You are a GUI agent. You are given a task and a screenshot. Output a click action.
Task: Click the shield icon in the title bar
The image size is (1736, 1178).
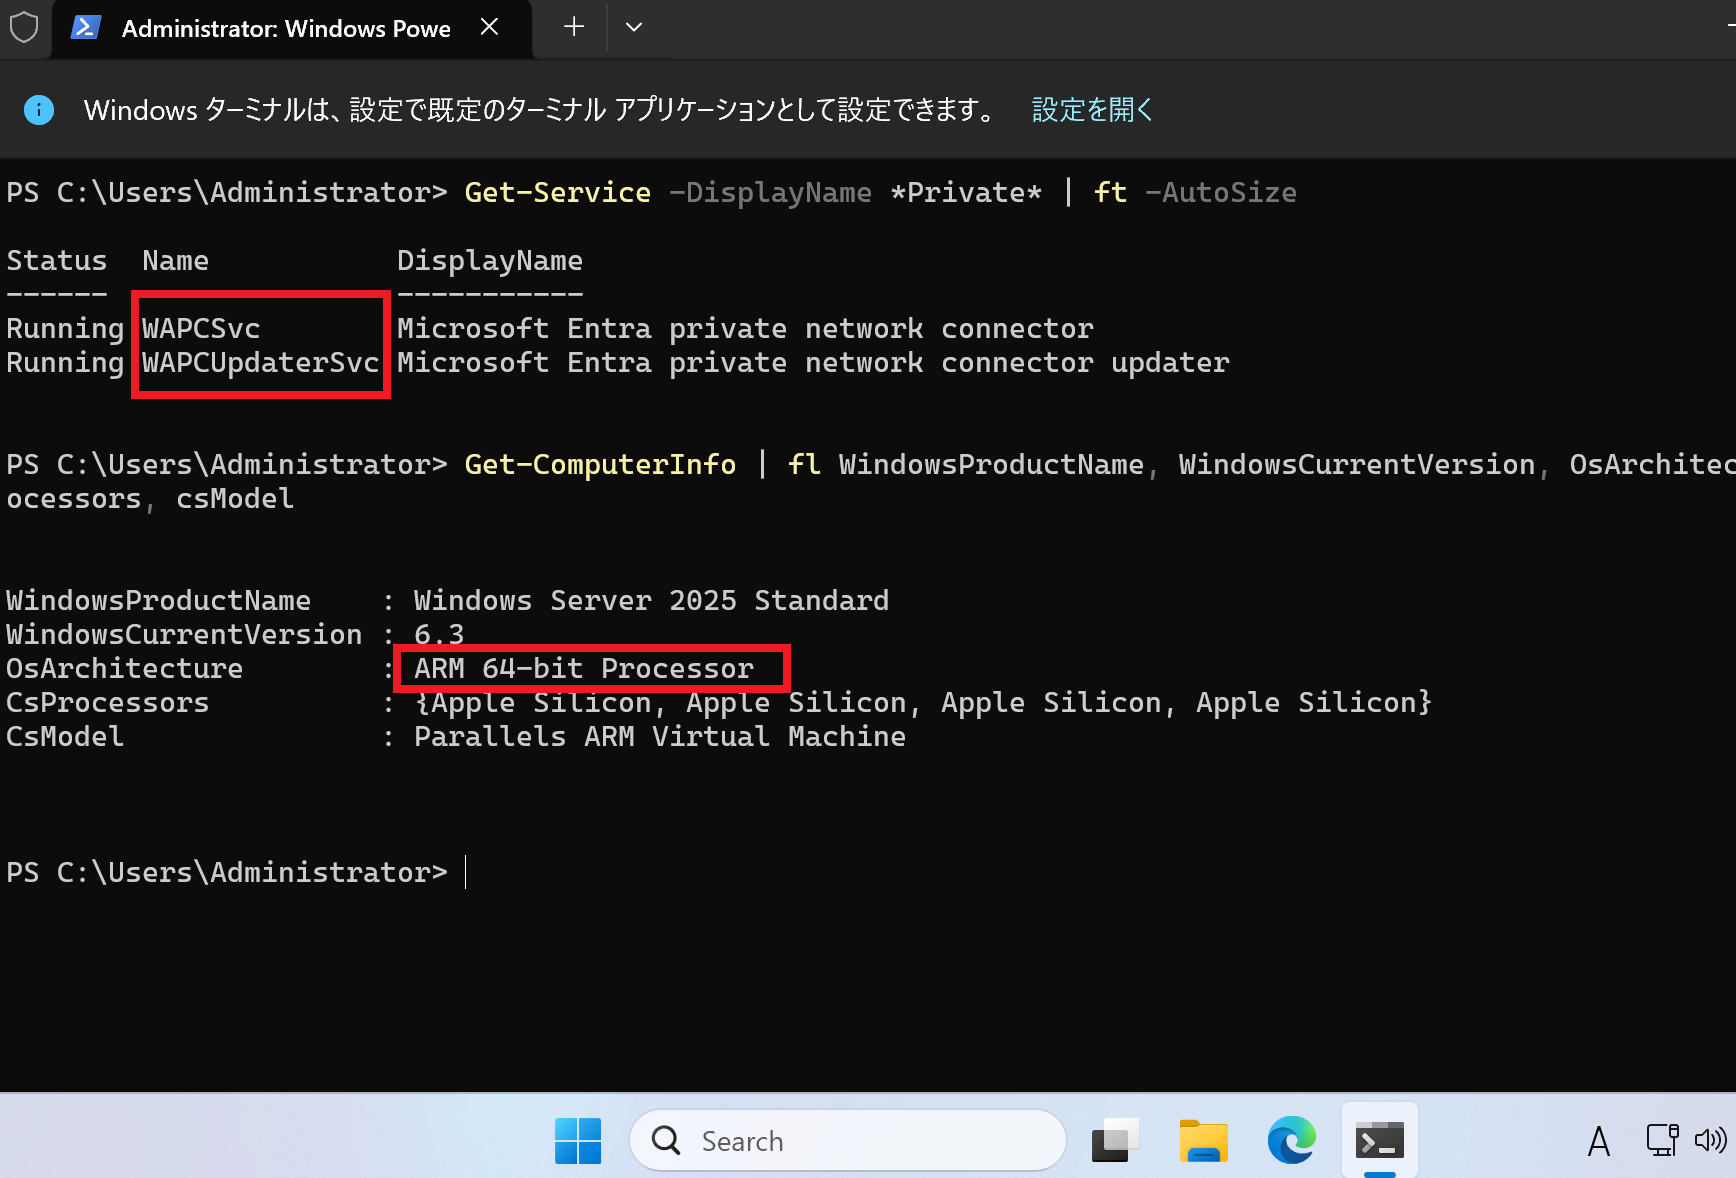pyautogui.click(x=23, y=27)
